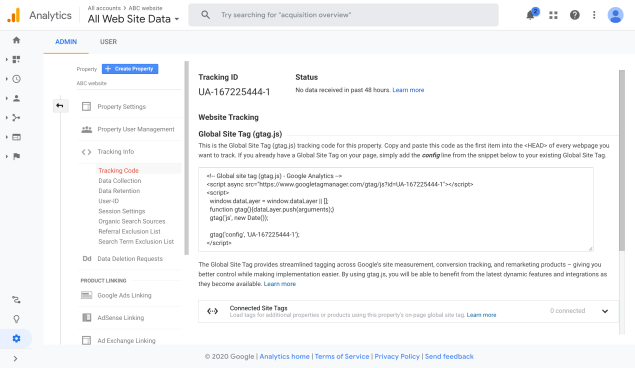
Task: Expand Realtime sidebar section arrow
Action: (6, 79)
